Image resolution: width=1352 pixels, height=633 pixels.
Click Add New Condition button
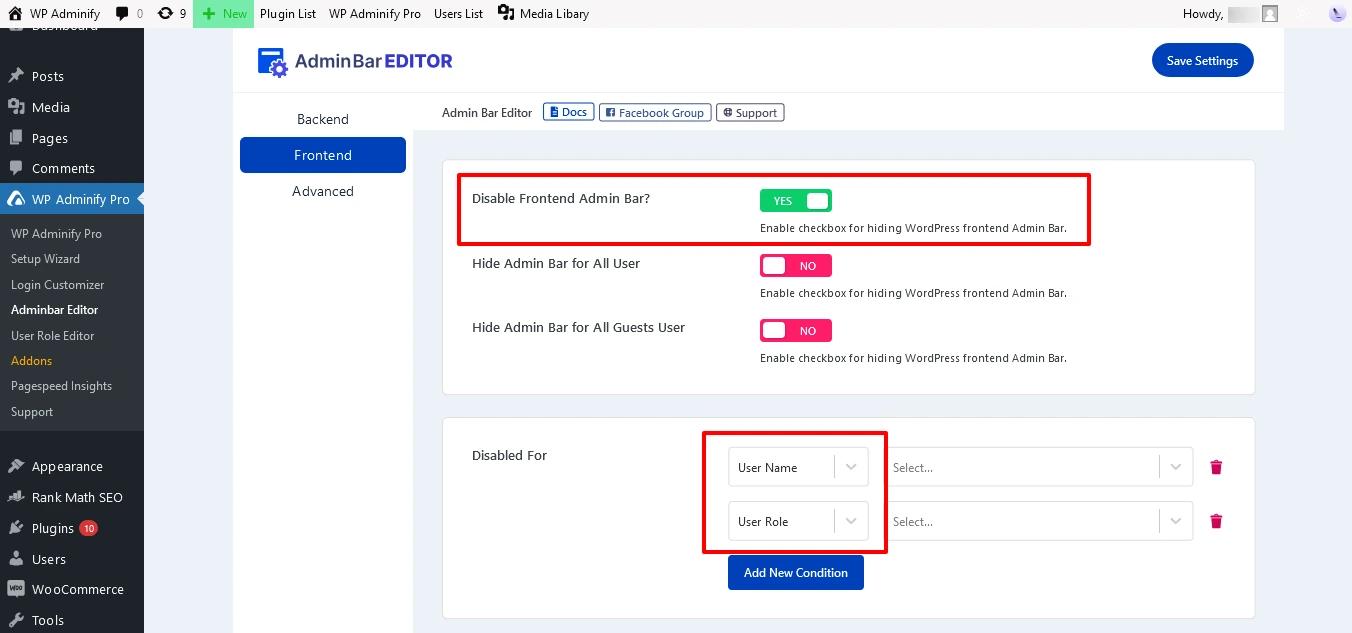[x=795, y=573]
